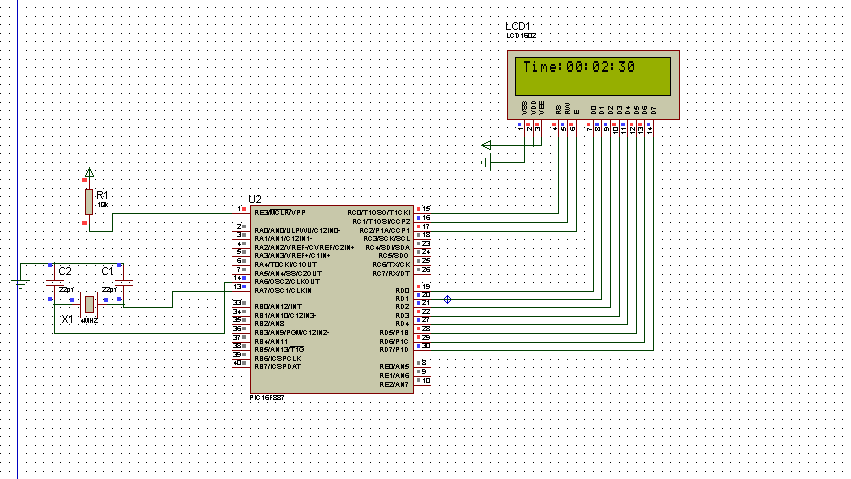851x479 pixels.
Task: Click the power terminal arrow above R1
Action: 90,173
